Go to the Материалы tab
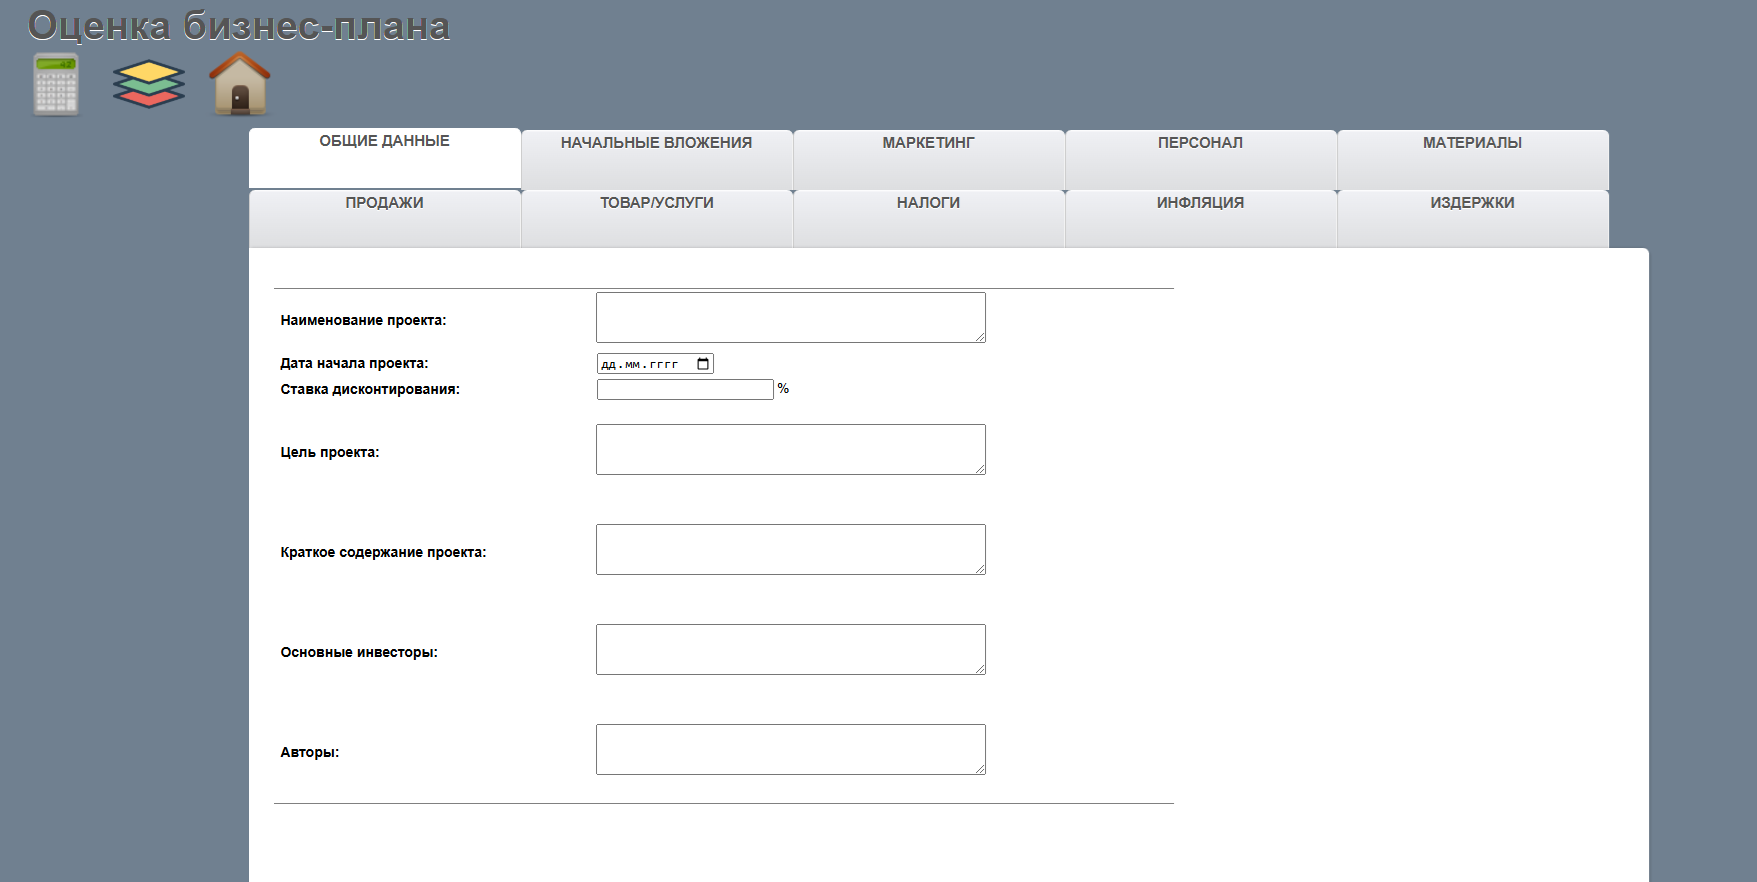Image resolution: width=1757 pixels, height=882 pixels. pyautogui.click(x=1472, y=143)
